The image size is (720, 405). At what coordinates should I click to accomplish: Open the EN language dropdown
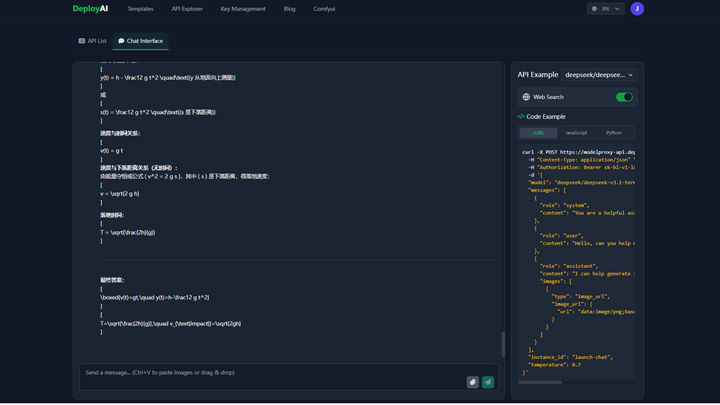point(606,9)
